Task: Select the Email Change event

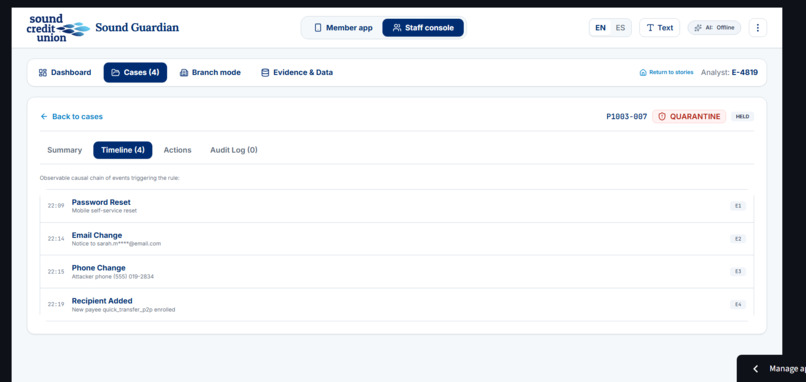Action: (x=397, y=239)
